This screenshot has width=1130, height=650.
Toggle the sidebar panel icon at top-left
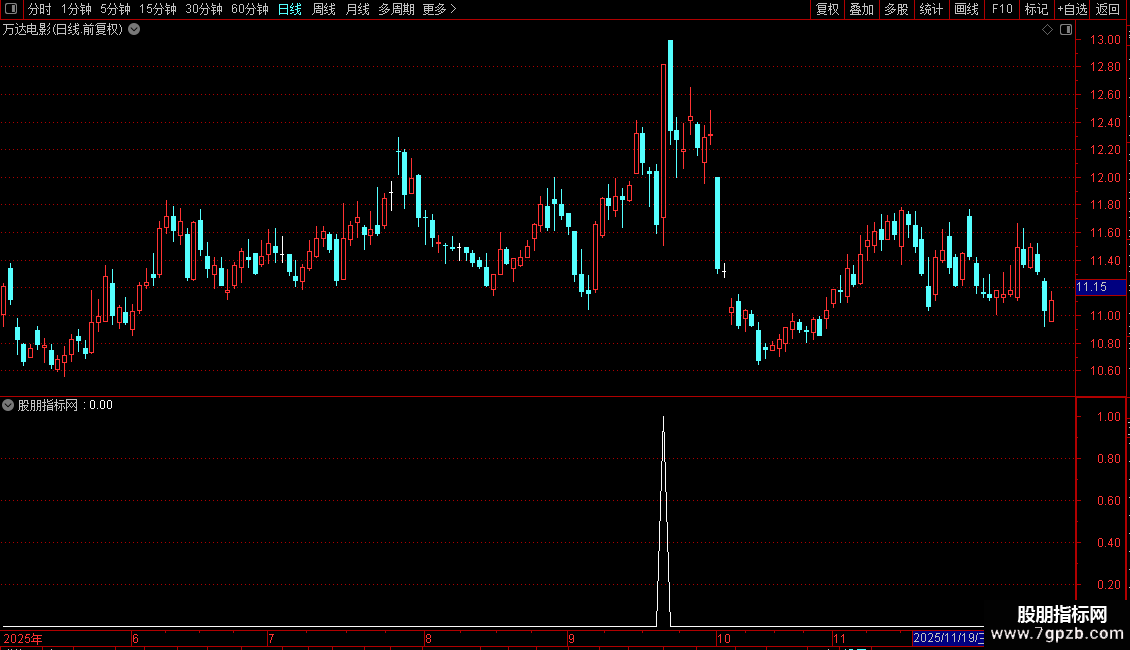pyautogui.click(x=11, y=9)
